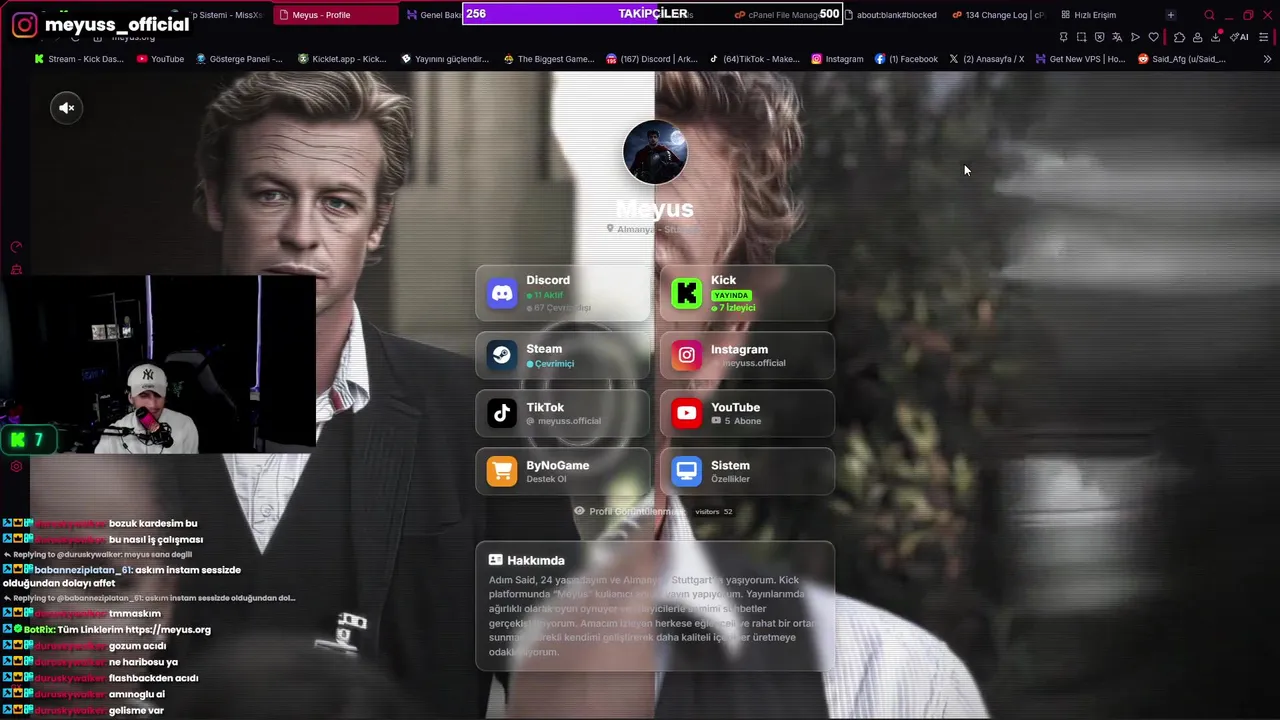Open the sidebar settings hexagon icon
1280x720 pixels.
click(x=16, y=466)
